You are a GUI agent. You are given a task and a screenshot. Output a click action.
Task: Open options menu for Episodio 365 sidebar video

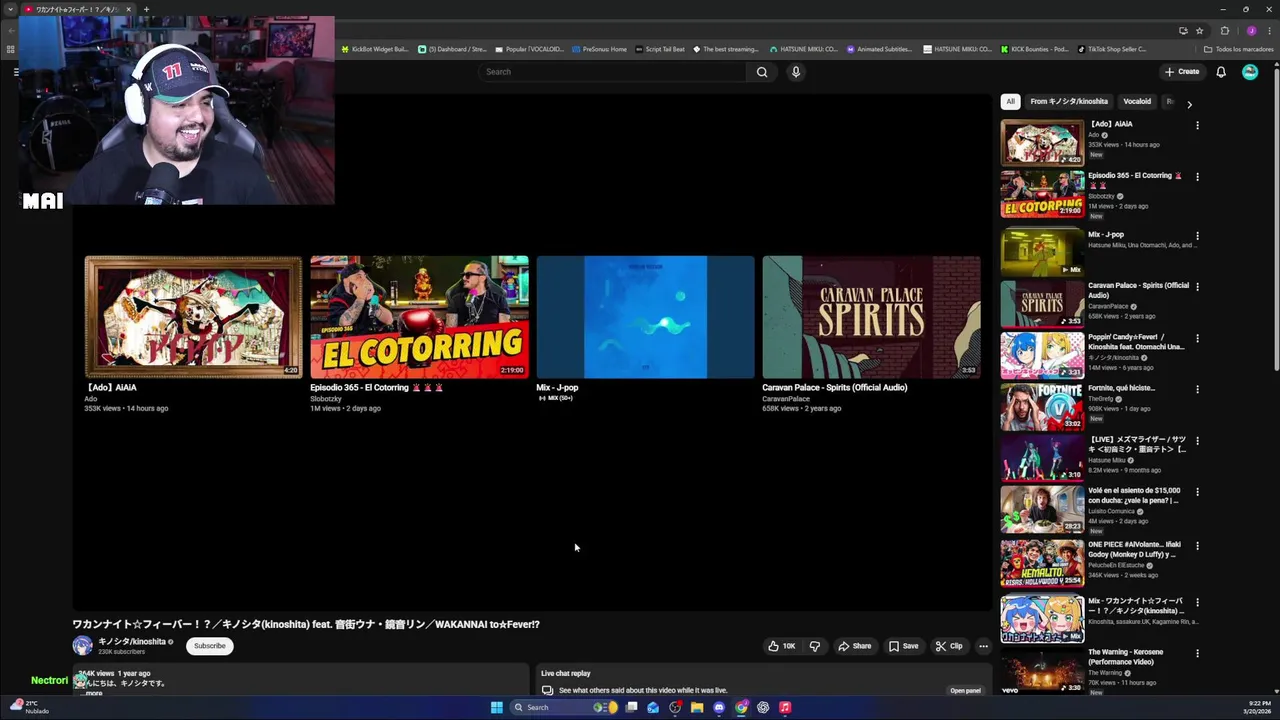pyautogui.click(x=1197, y=177)
